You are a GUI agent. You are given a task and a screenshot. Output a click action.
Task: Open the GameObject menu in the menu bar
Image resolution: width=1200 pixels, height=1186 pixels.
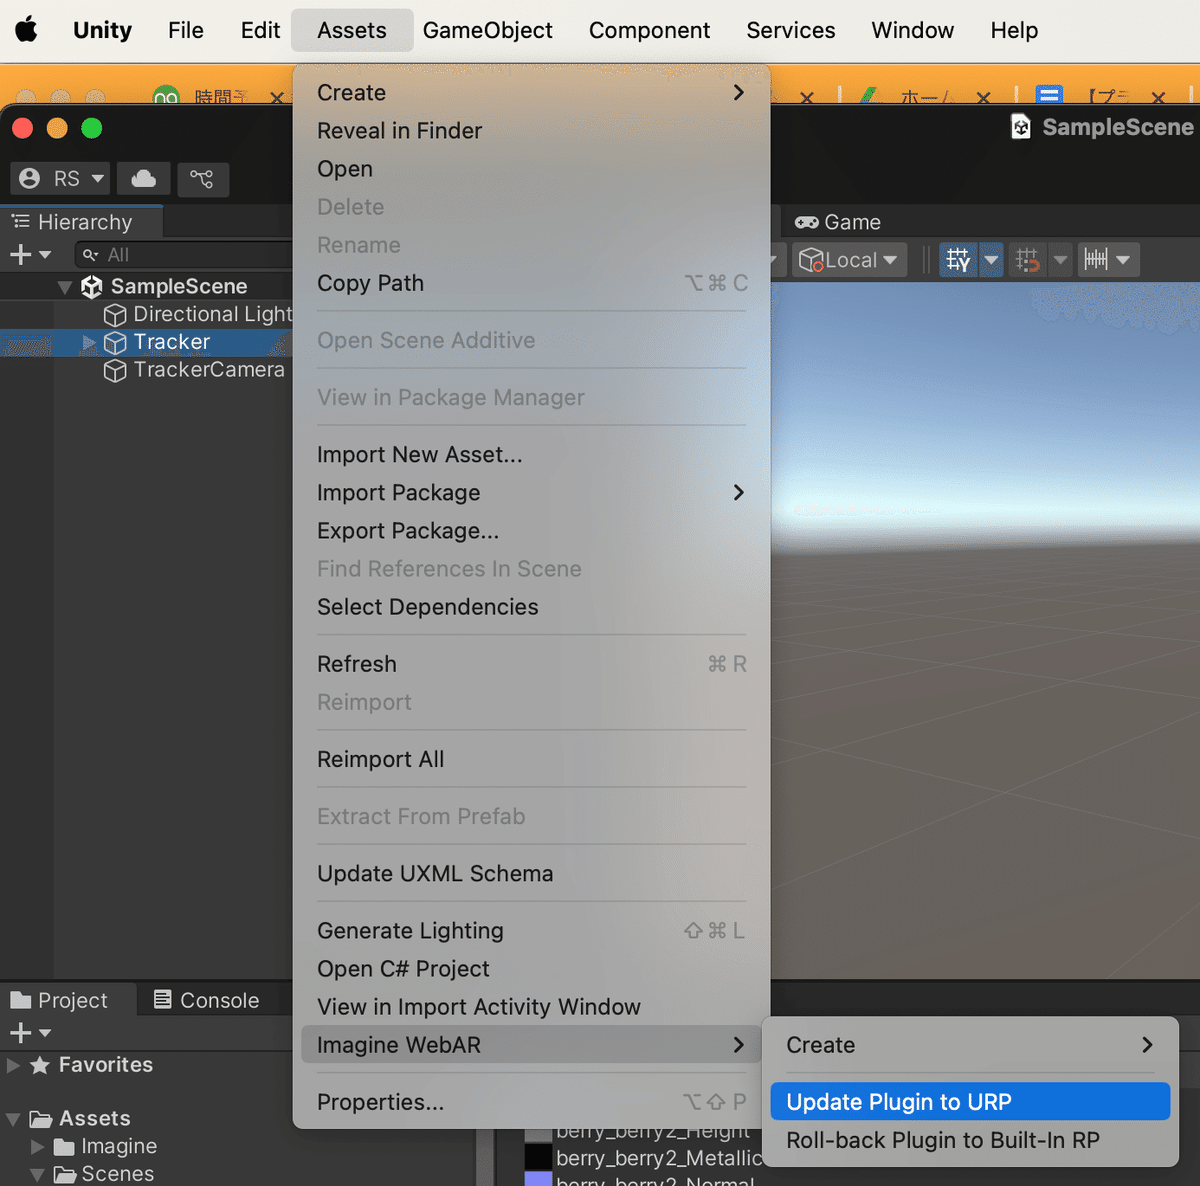tap(488, 30)
